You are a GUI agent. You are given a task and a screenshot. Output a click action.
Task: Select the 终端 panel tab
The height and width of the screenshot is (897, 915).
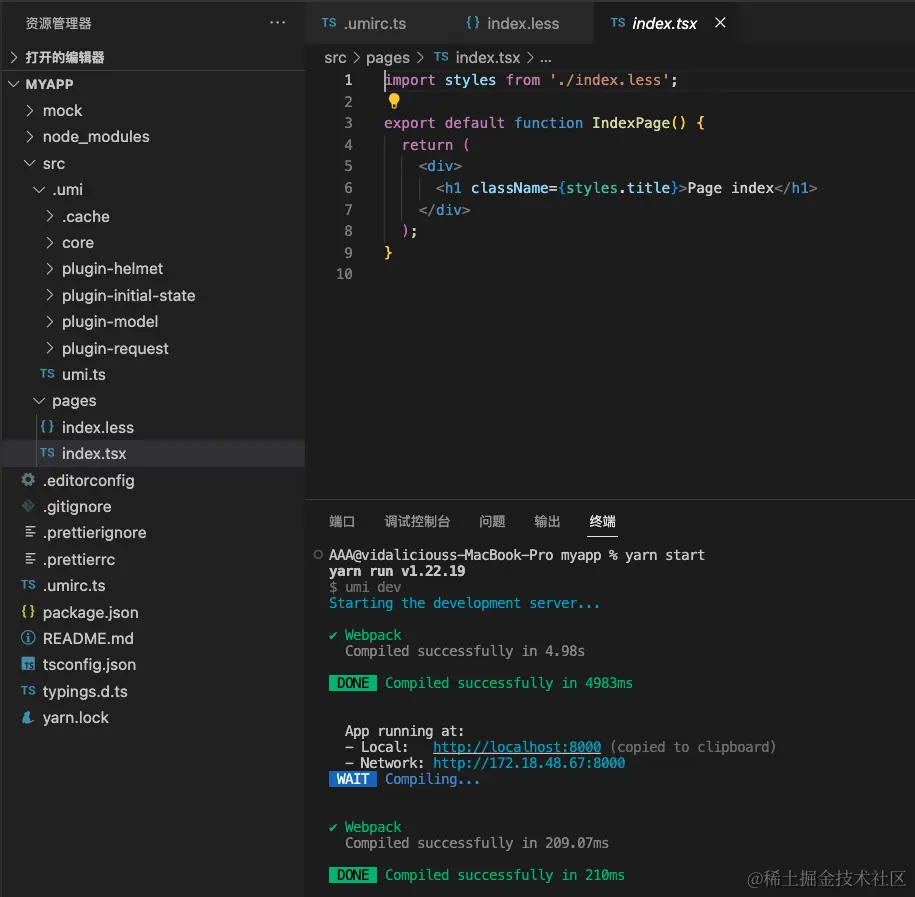coord(602,521)
